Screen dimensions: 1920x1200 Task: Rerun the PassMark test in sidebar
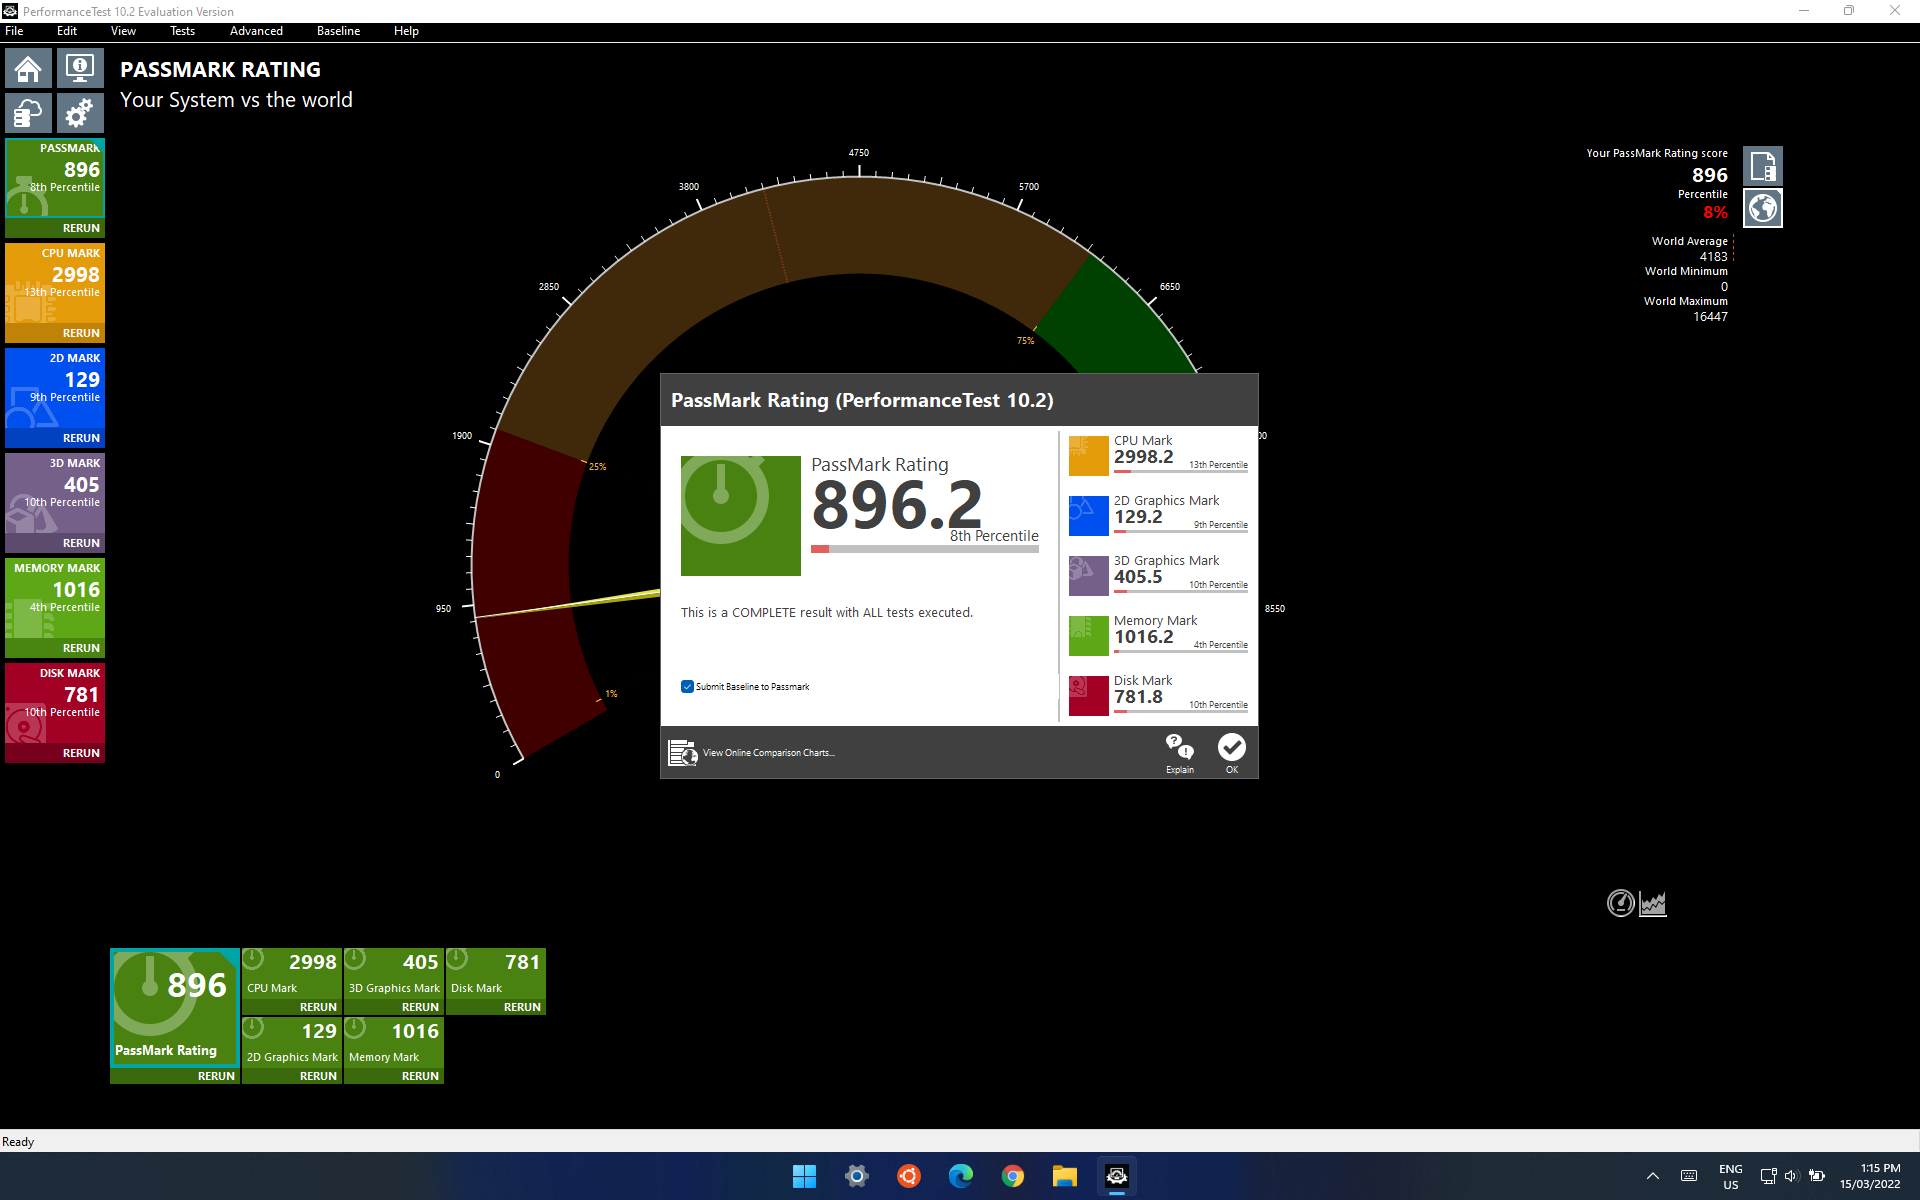click(x=81, y=228)
